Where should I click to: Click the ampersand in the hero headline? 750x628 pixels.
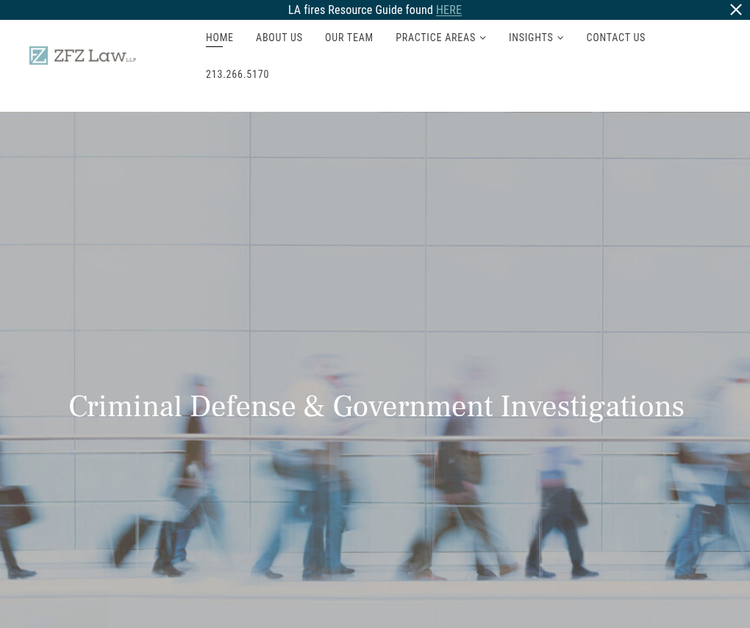[314, 407]
